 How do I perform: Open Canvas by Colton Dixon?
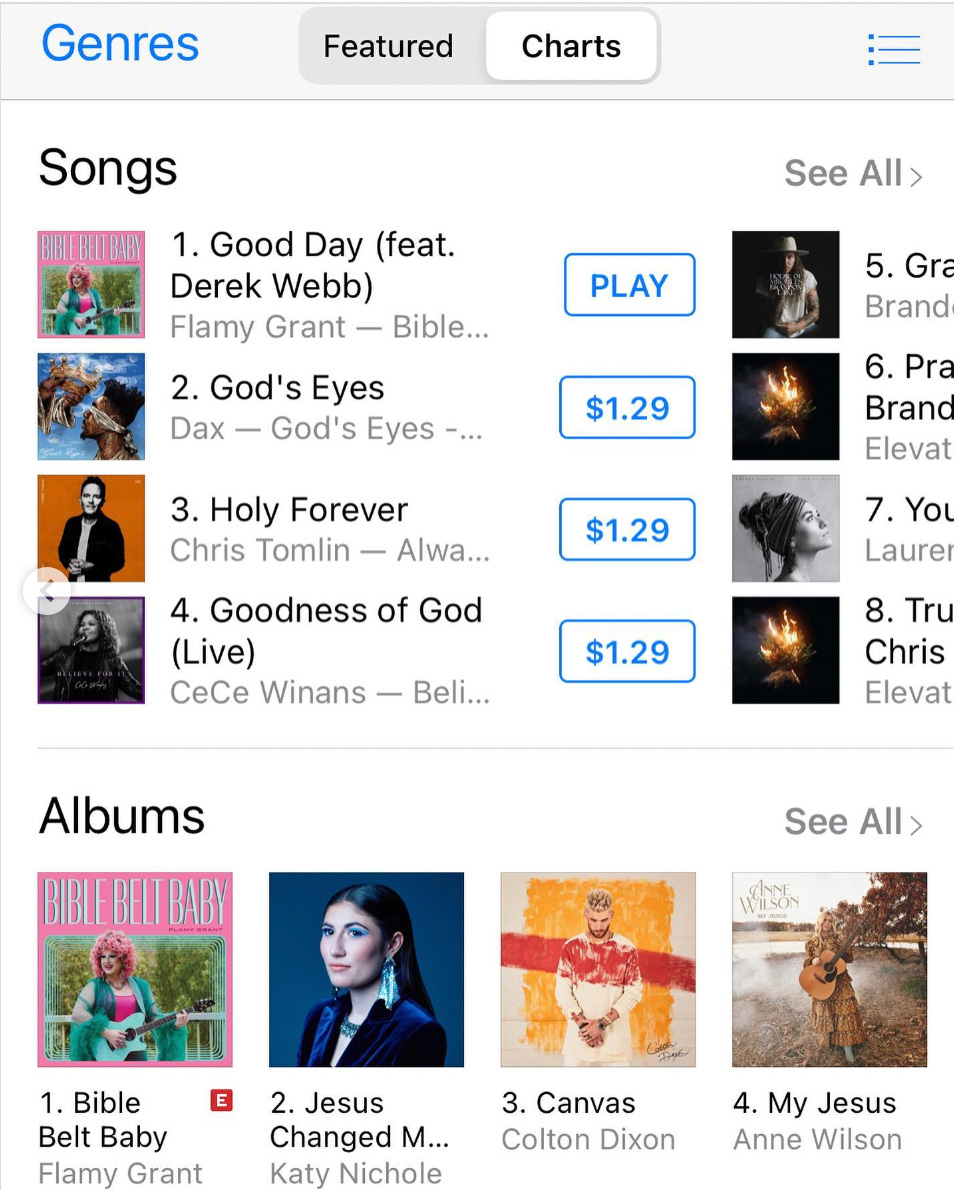point(597,970)
